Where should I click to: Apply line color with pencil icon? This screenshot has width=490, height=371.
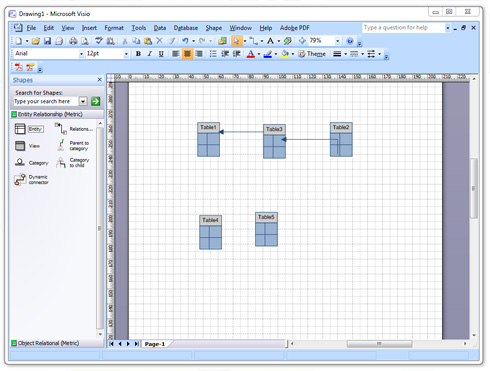point(268,54)
